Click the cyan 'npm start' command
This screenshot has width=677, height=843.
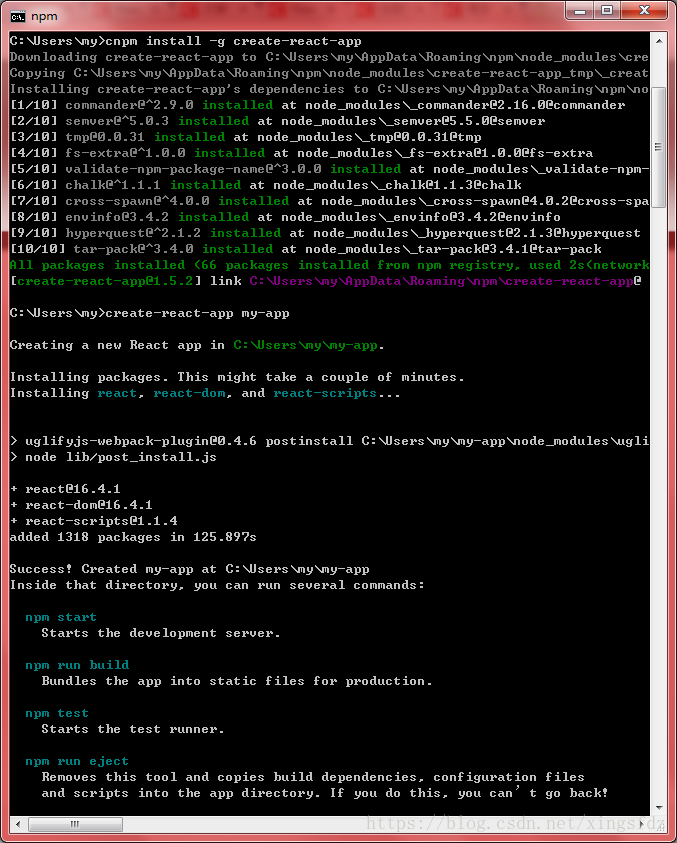click(x=61, y=617)
